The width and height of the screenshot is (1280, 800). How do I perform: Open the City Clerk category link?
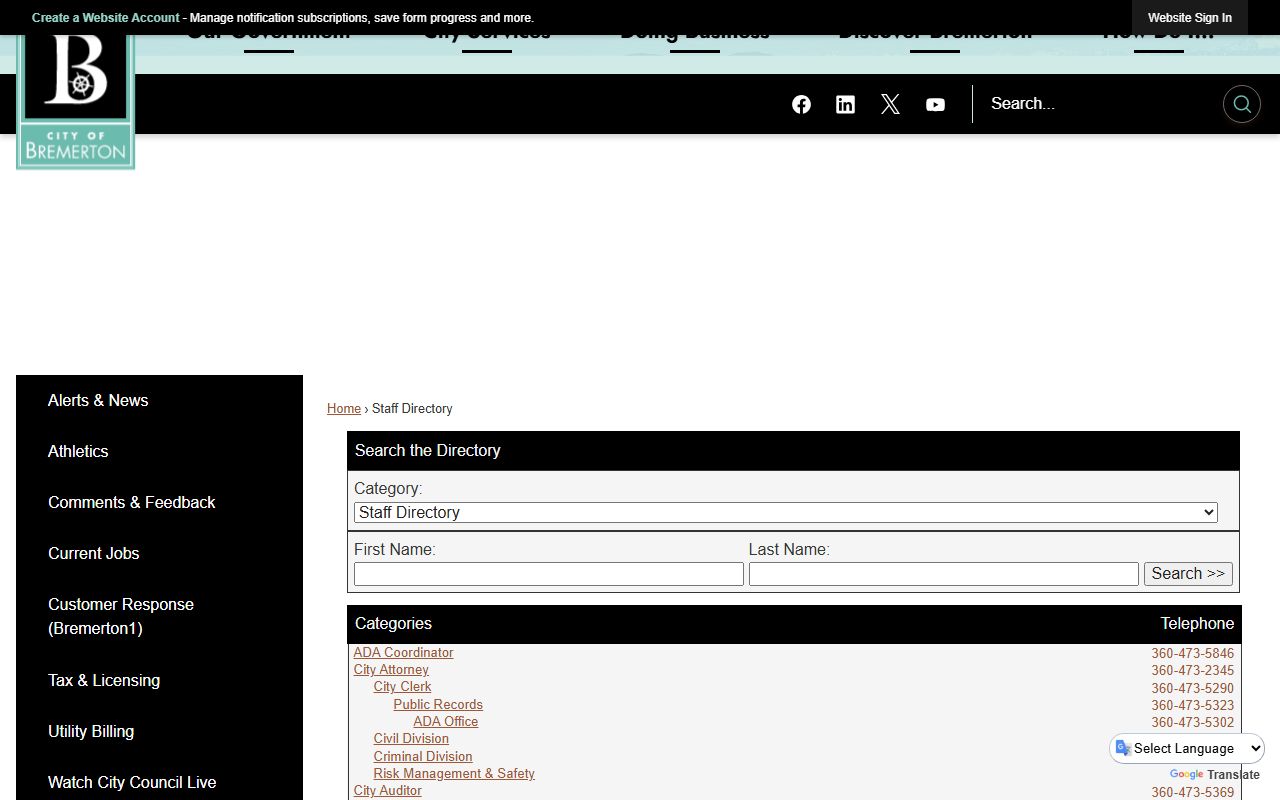point(402,687)
